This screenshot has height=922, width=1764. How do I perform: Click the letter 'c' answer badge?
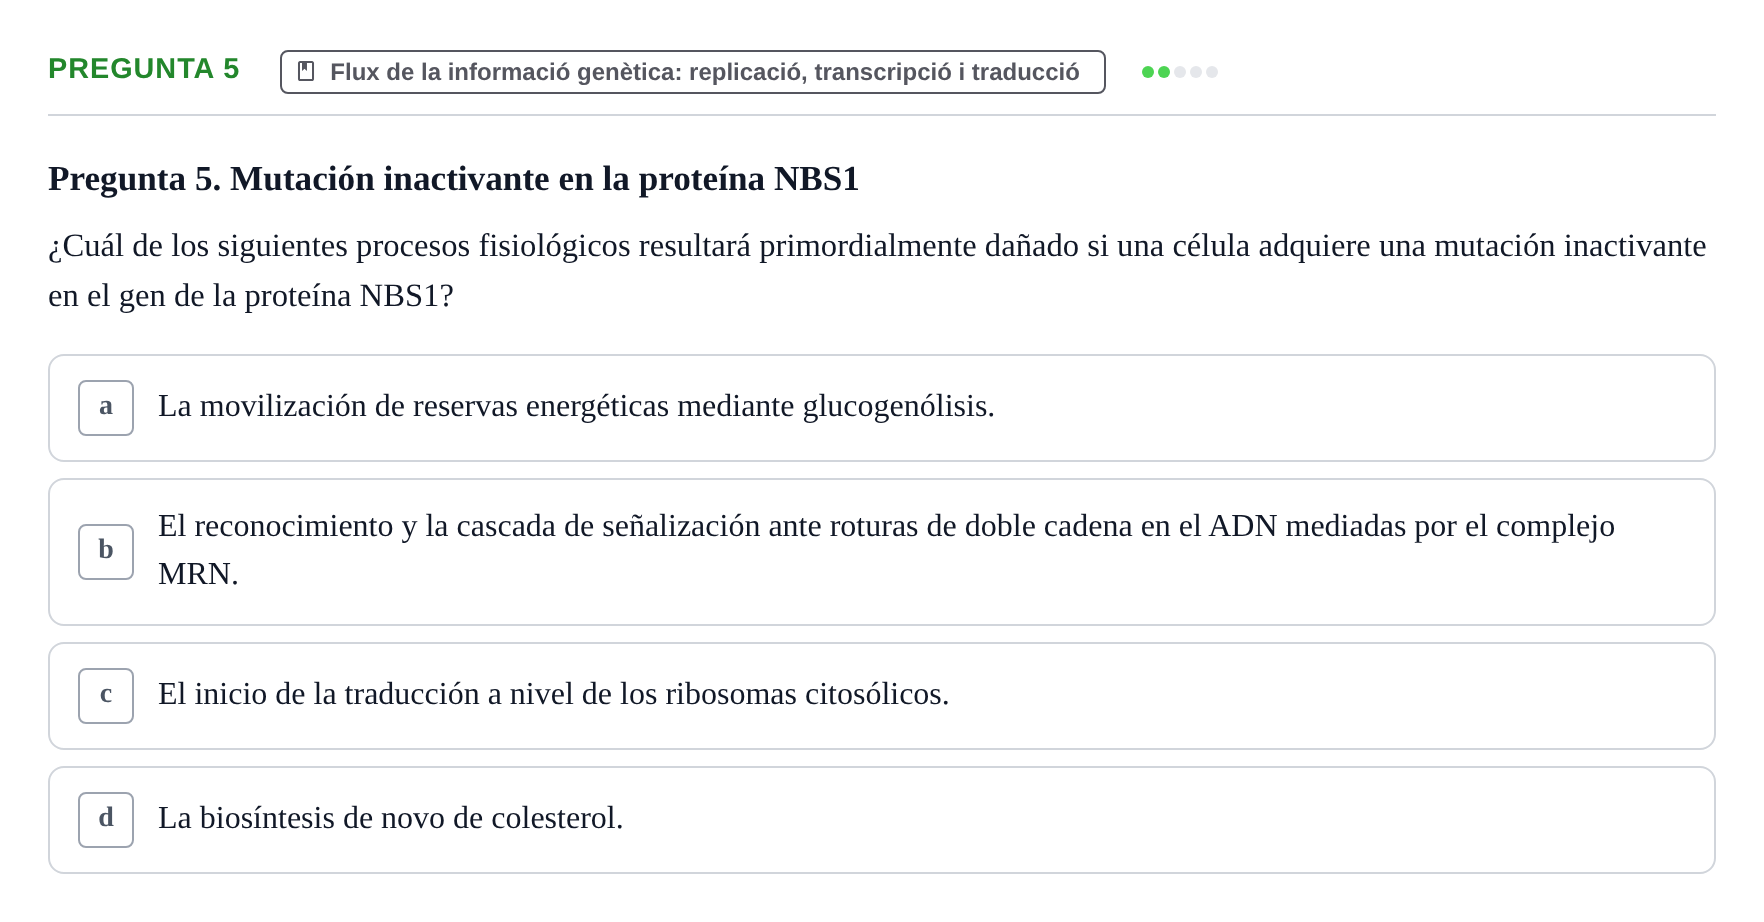(x=106, y=696)
